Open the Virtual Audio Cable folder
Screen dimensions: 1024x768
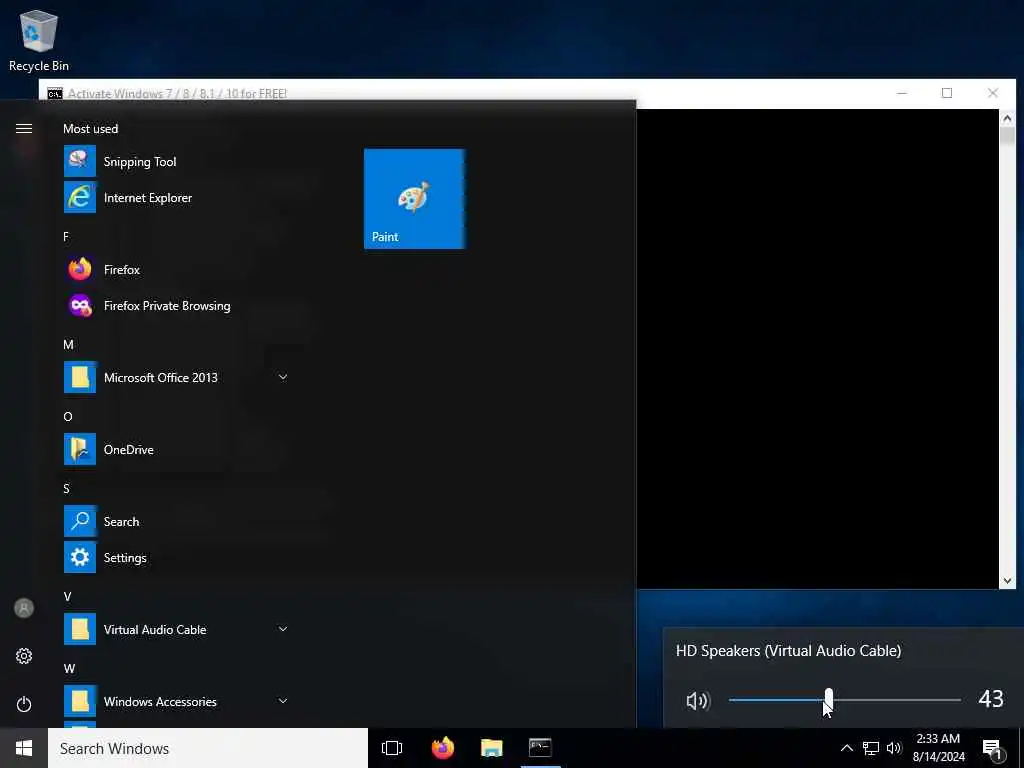click(x=176, y=630)
